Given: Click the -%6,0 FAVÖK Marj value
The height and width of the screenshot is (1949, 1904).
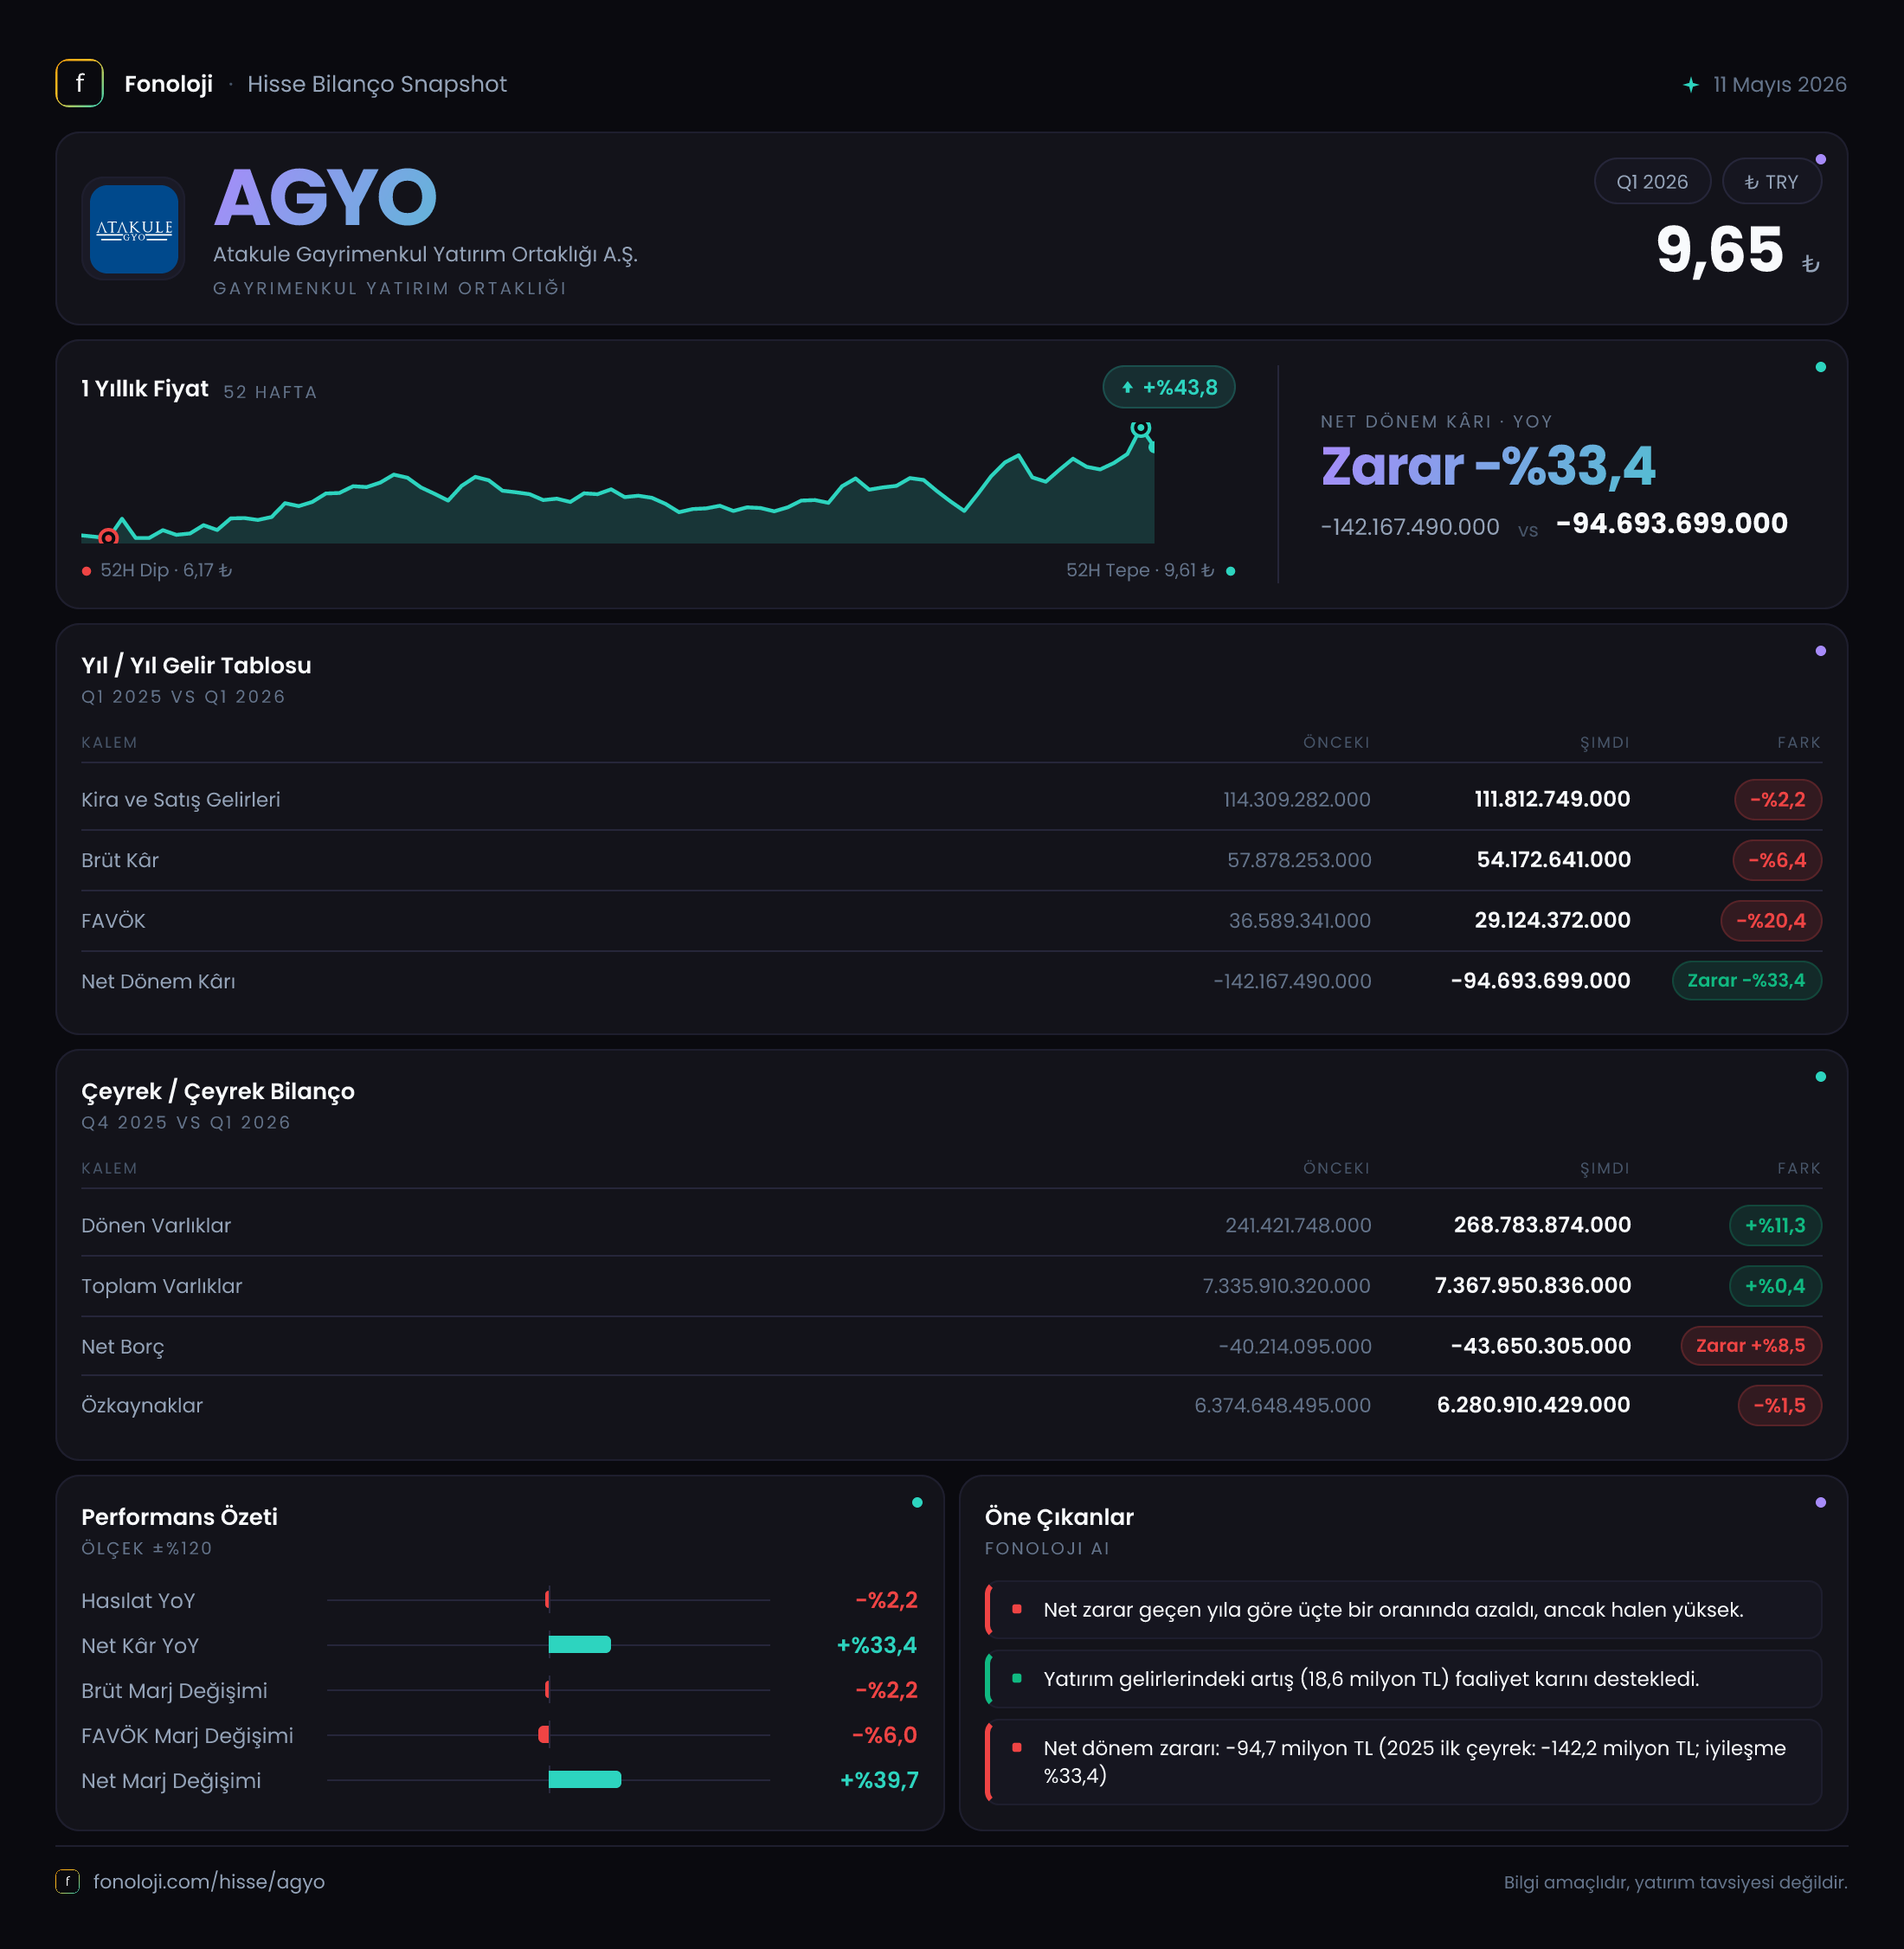Looking at the screenshot, I should coord(884,1735).
